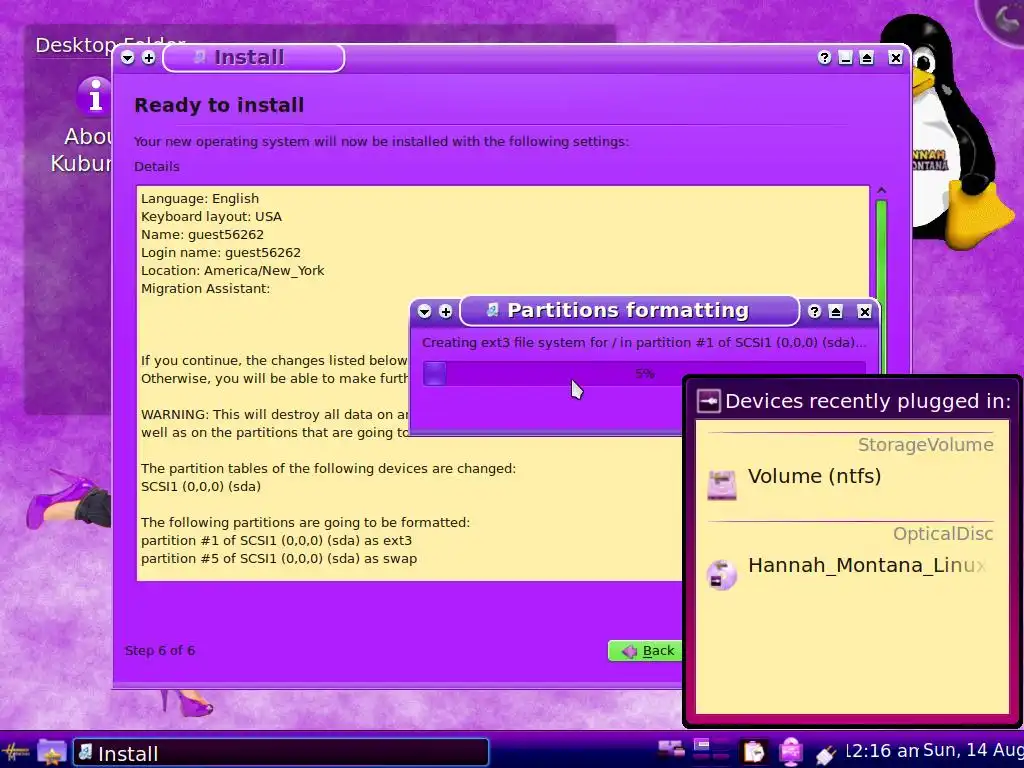Click 'Migration Assistant:' line
Screen dimensions: 1024x768
coord(206,289)
